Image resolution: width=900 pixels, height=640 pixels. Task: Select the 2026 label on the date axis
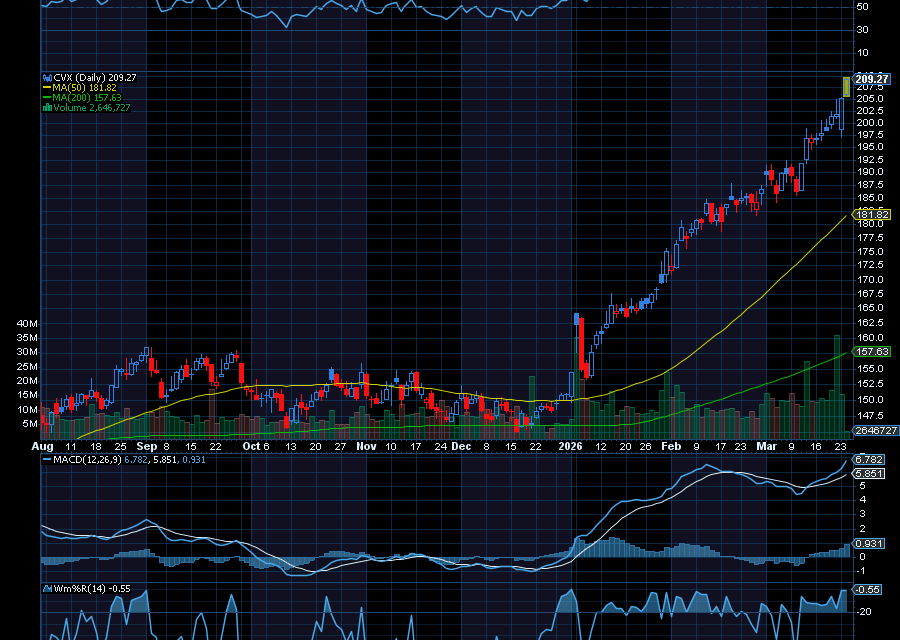click(571, 446)
